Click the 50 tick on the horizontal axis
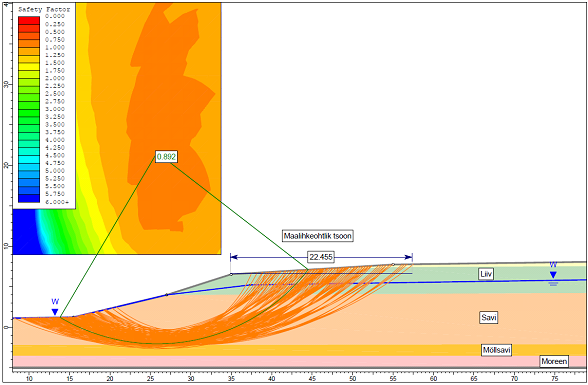This screenshot has width=588, height=385. pos(353,378)
